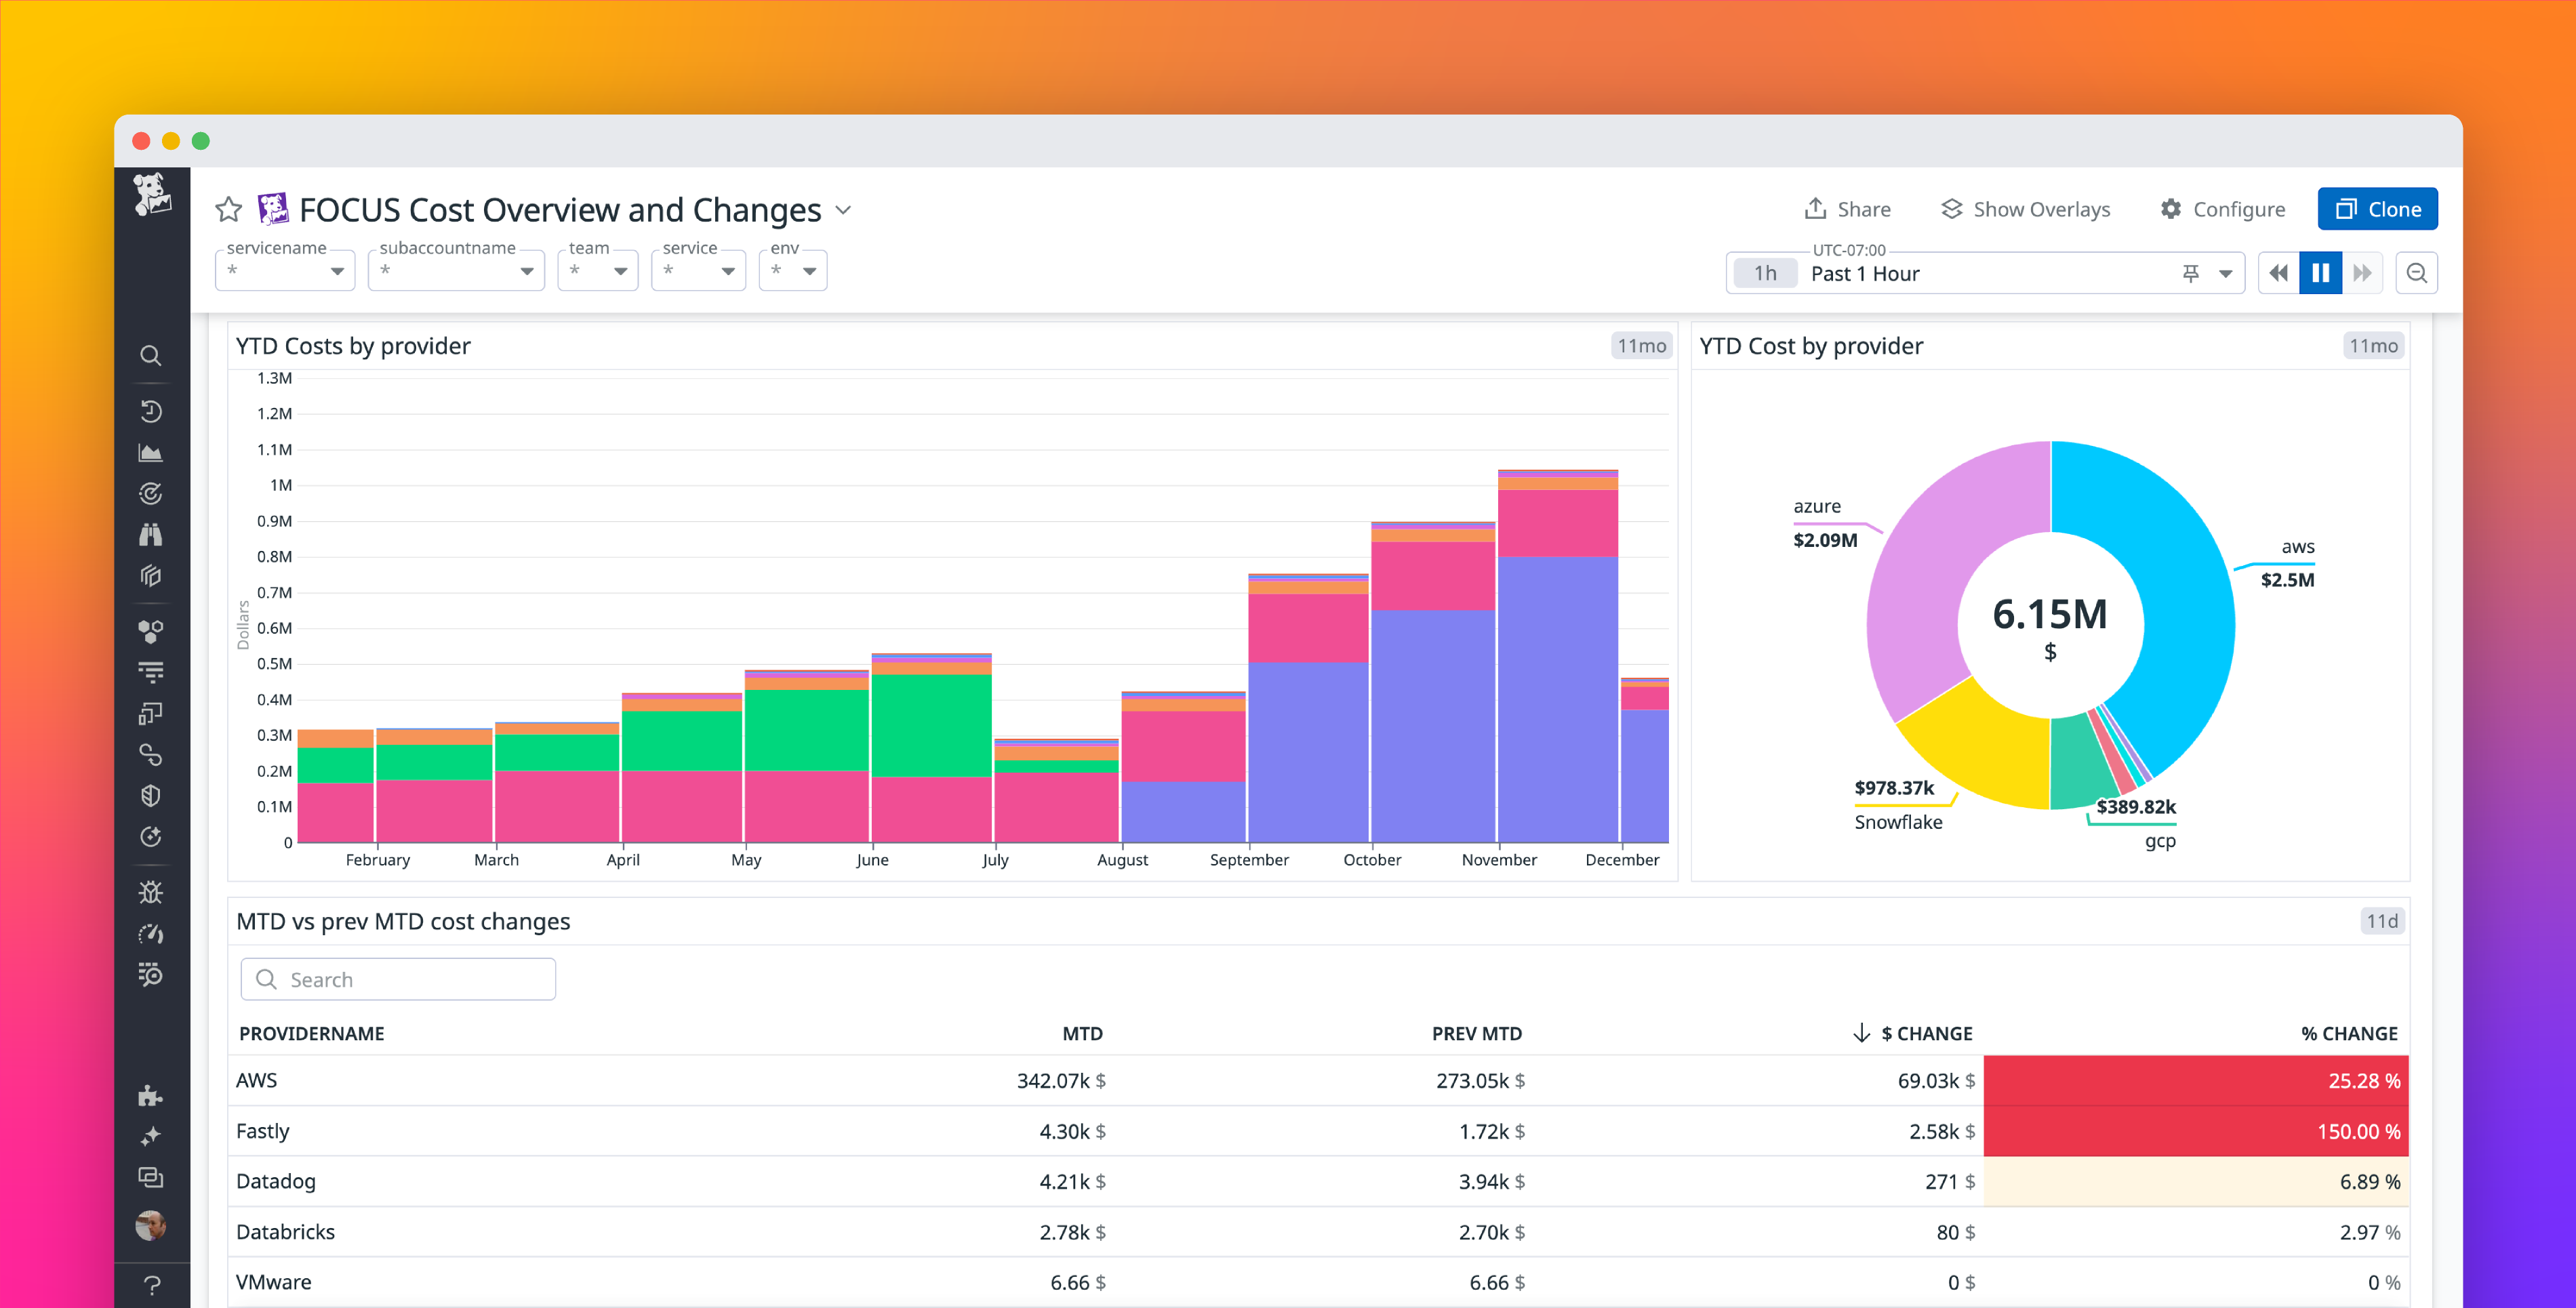Image resolution: width=2576 pixels, height=1308 pixels.
Task: Open the integrations puzzle piece icon
Action: [x=151, y=1095]
